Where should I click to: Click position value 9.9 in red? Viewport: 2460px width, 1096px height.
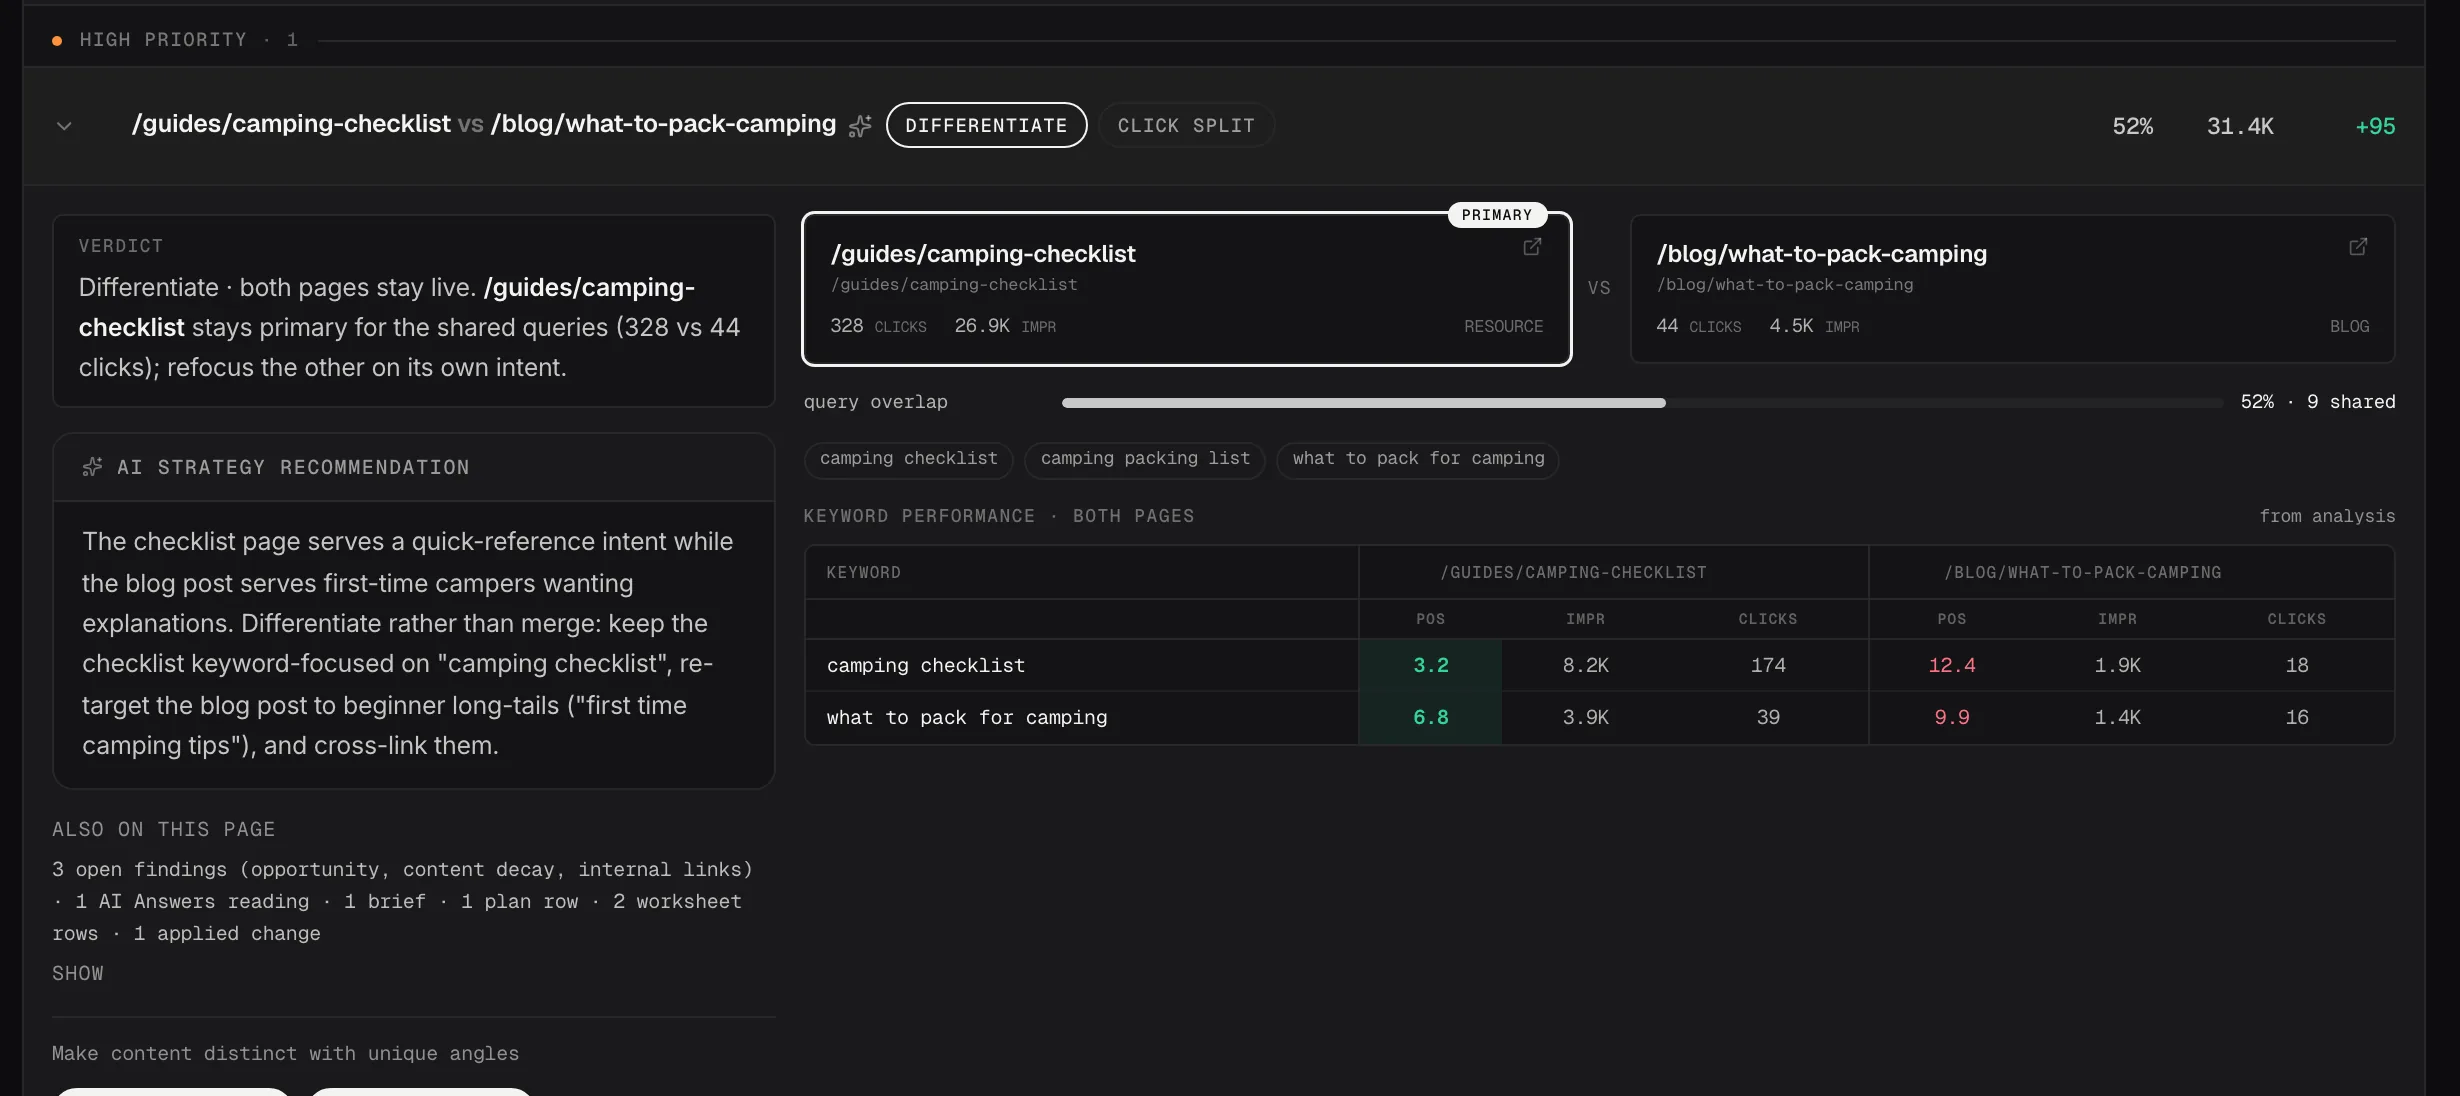tap(1951, 717)
